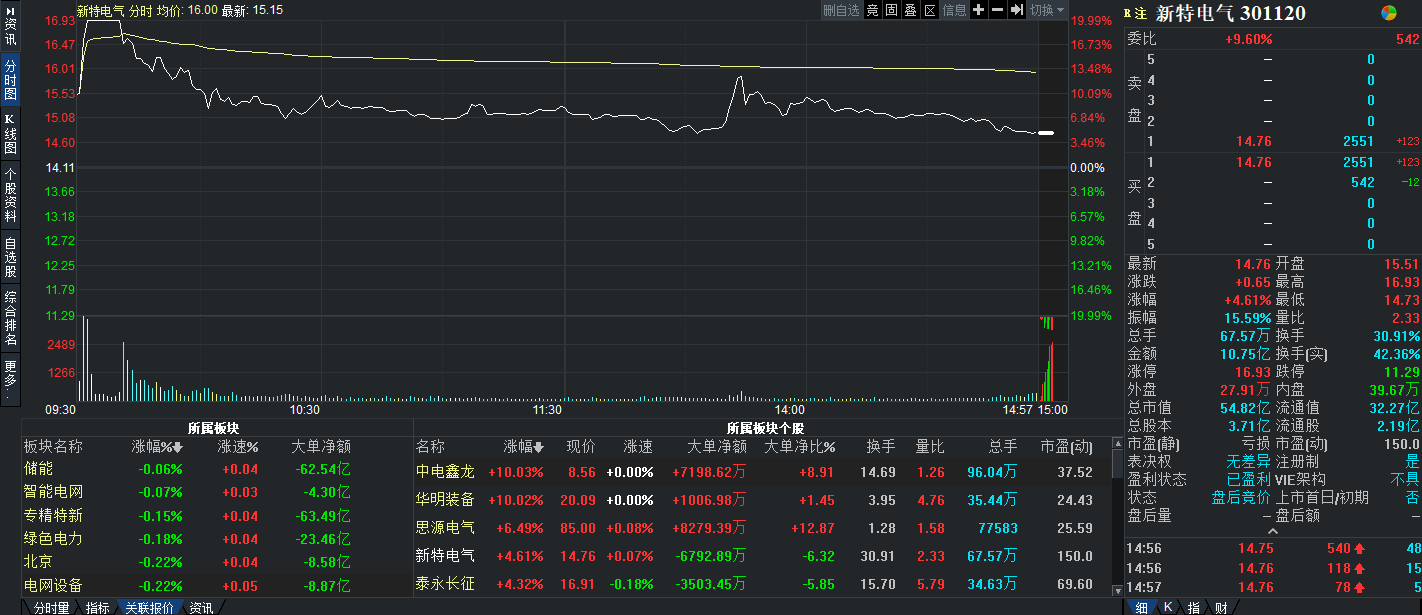Viewport: 1422px width, 615px height.
Task: Select the 绿色电力 sector row
Action: point(217,539)
